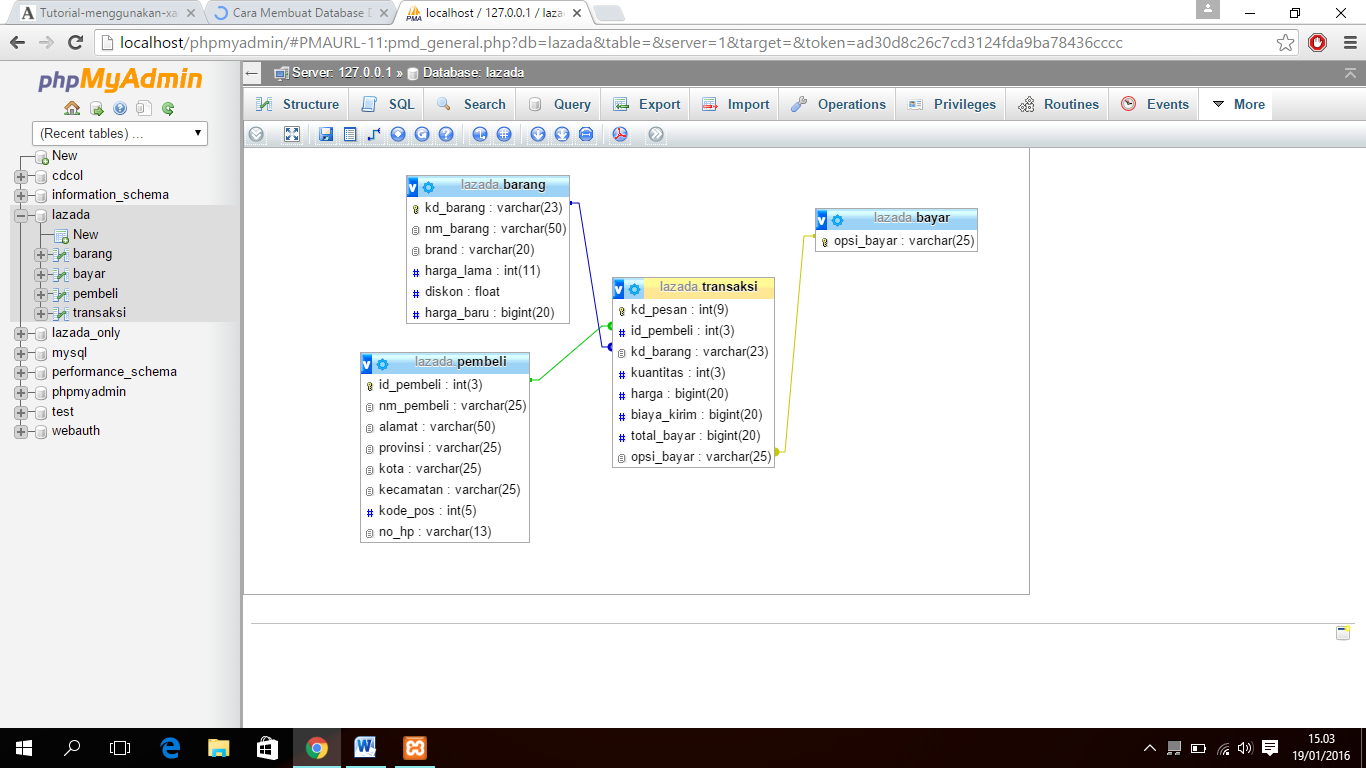This screenshot has width=1366, height=768.
Task: Open the MySQL documentation pages icon
Action: [144, 109]
